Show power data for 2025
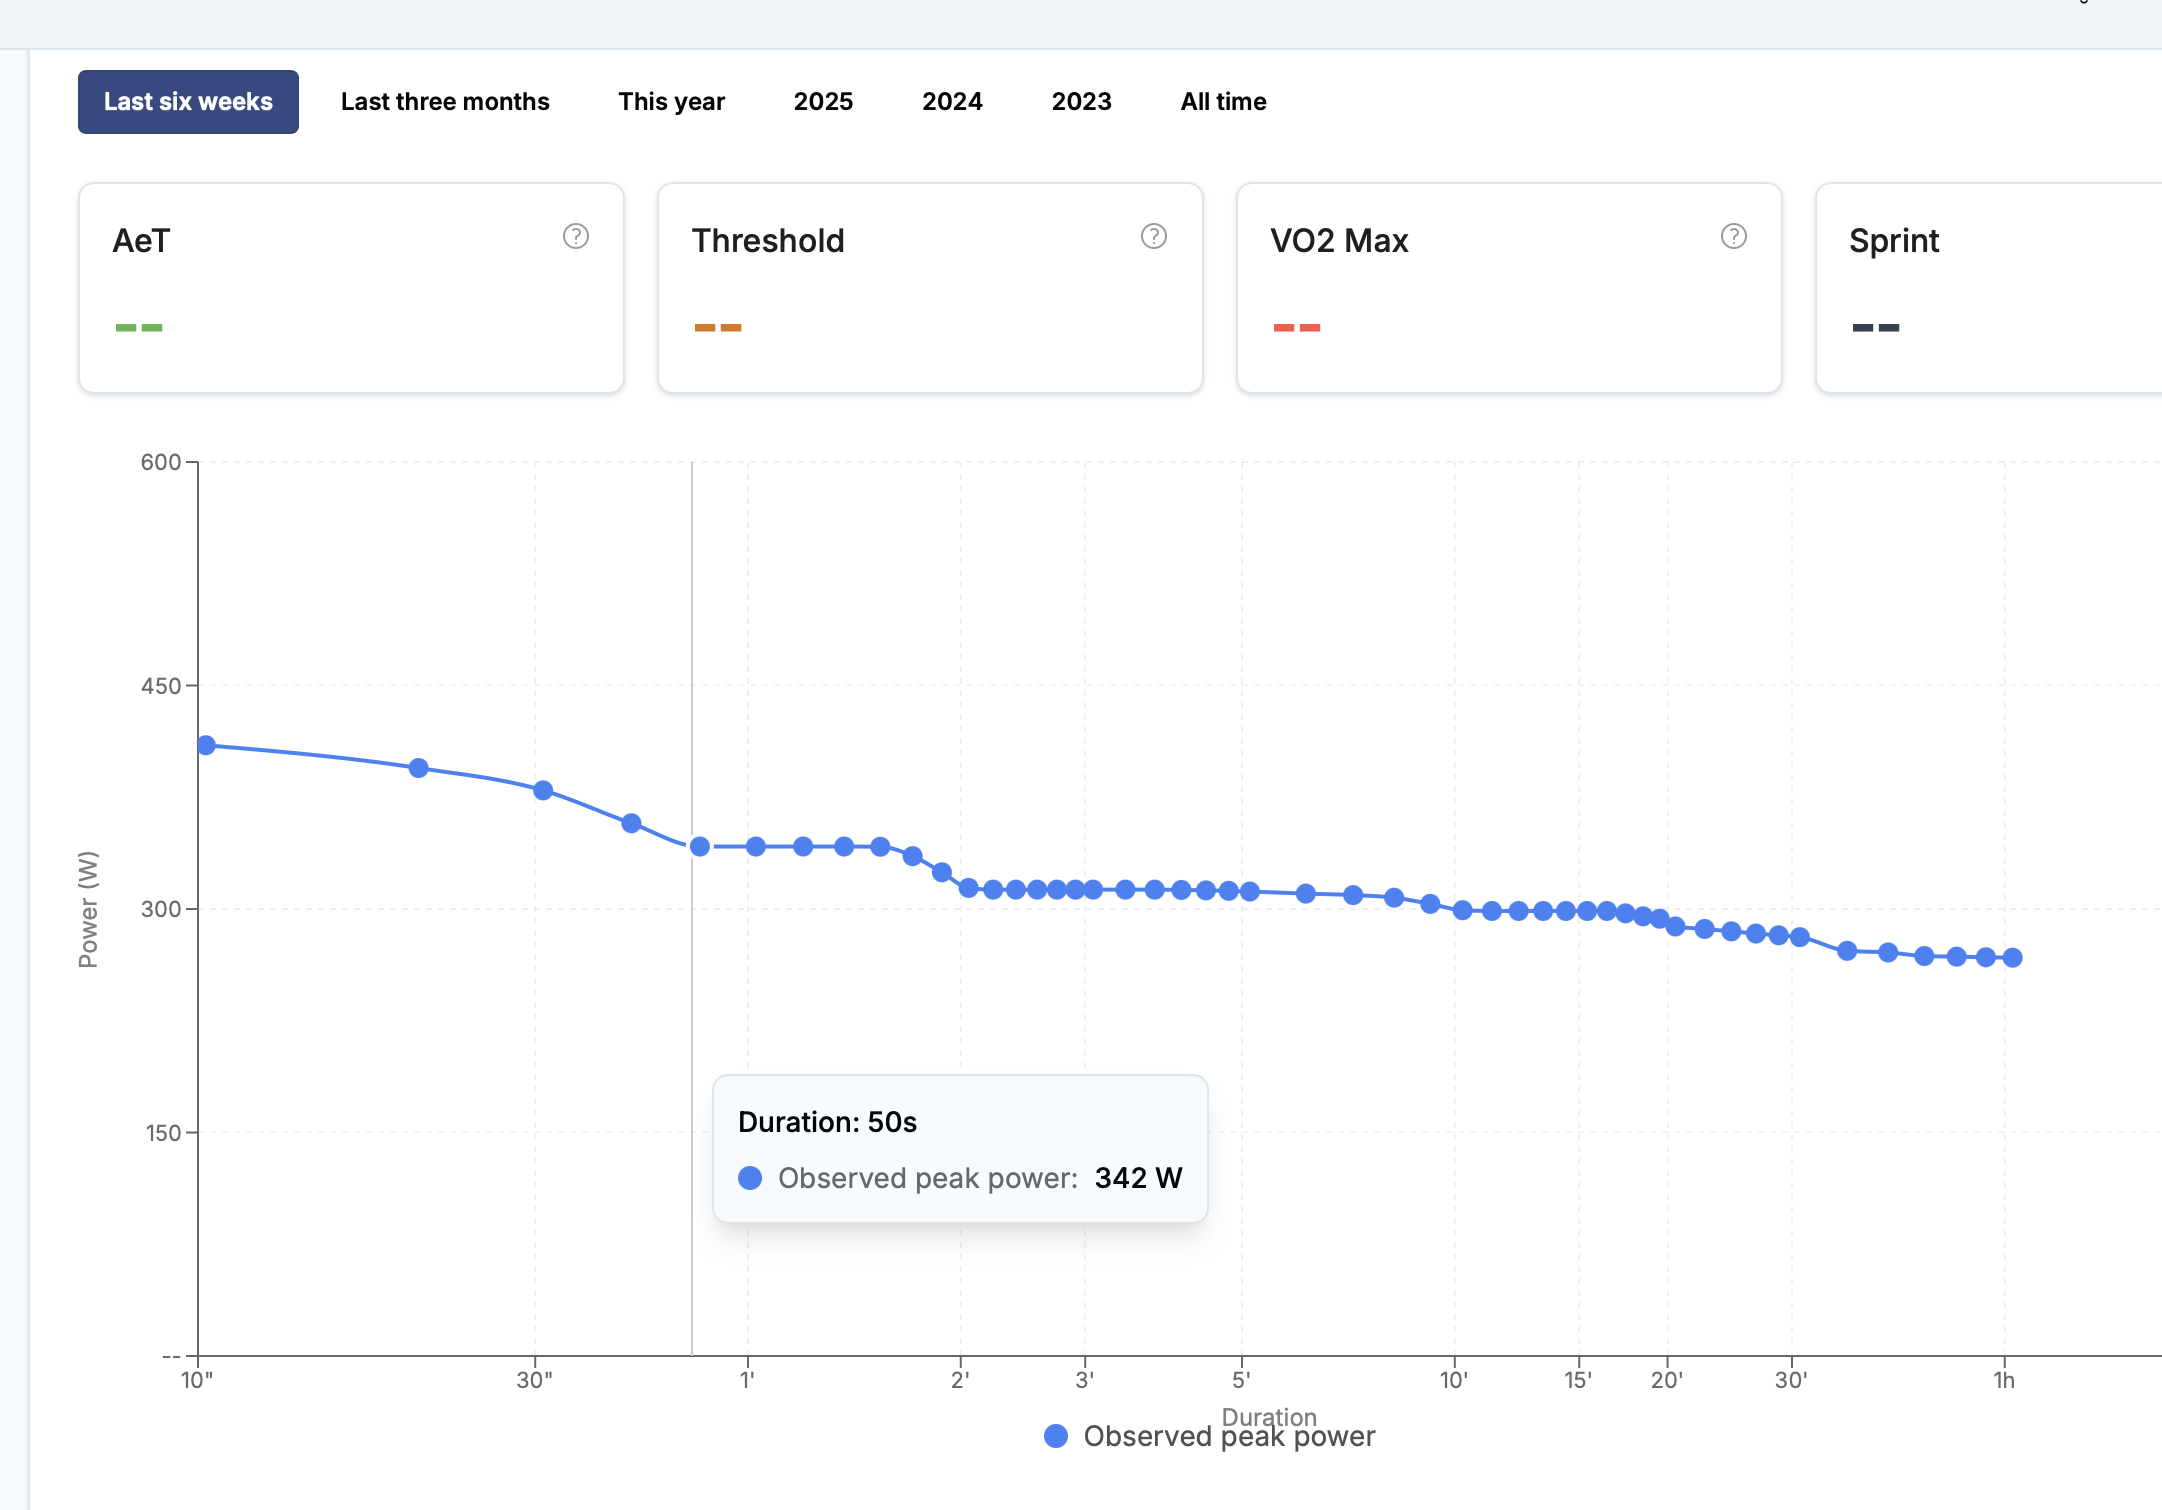 coord(823,102)
